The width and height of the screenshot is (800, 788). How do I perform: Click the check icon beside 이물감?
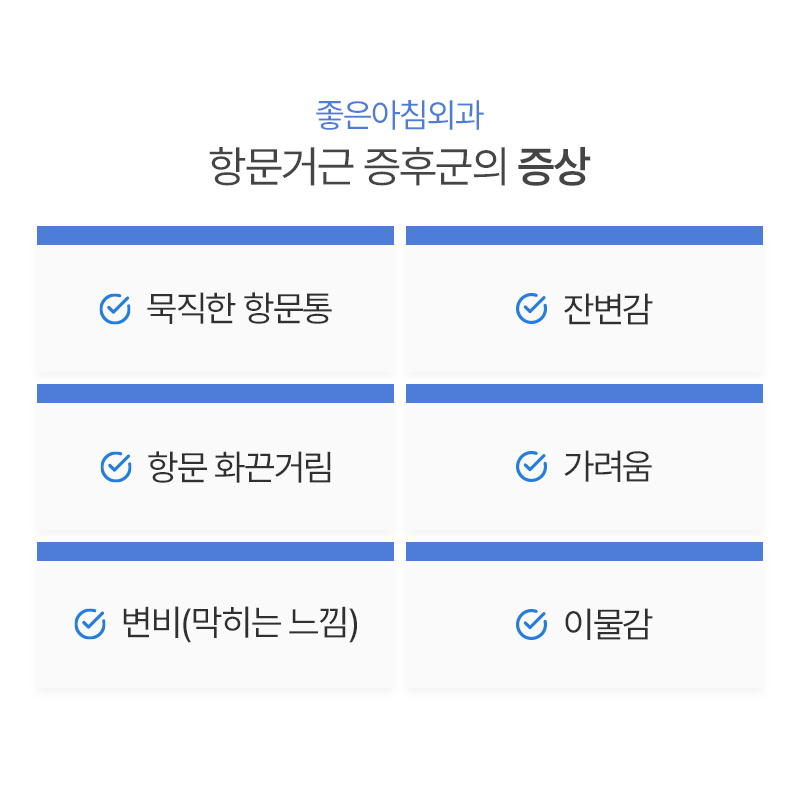(x=531, y=624)
